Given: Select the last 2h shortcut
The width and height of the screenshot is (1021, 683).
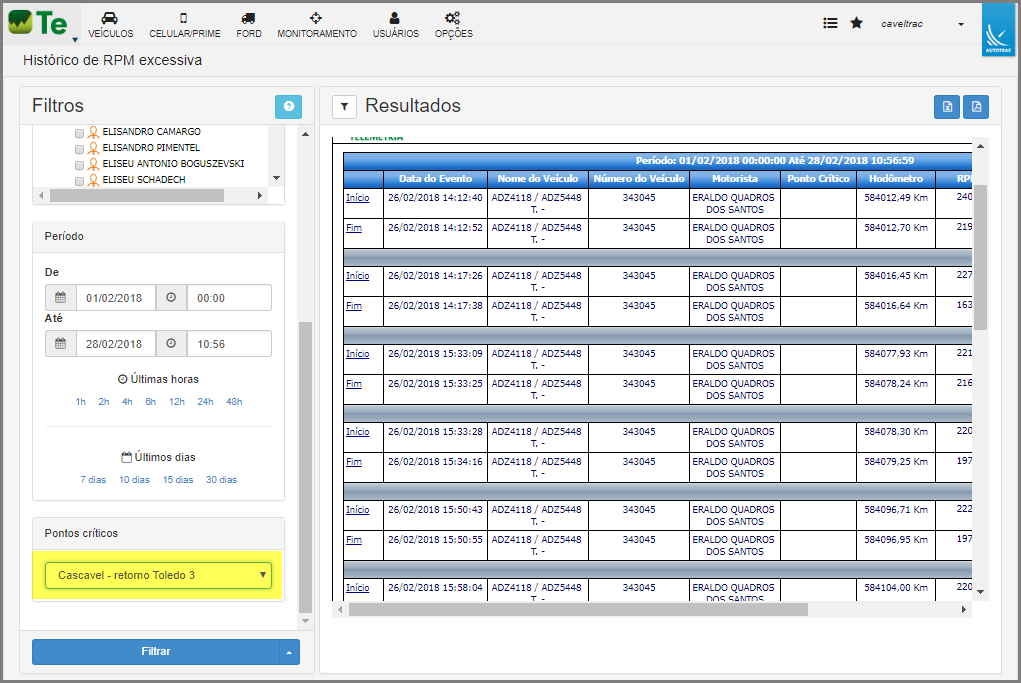Looking at the screenshot, I should (104, 402).
